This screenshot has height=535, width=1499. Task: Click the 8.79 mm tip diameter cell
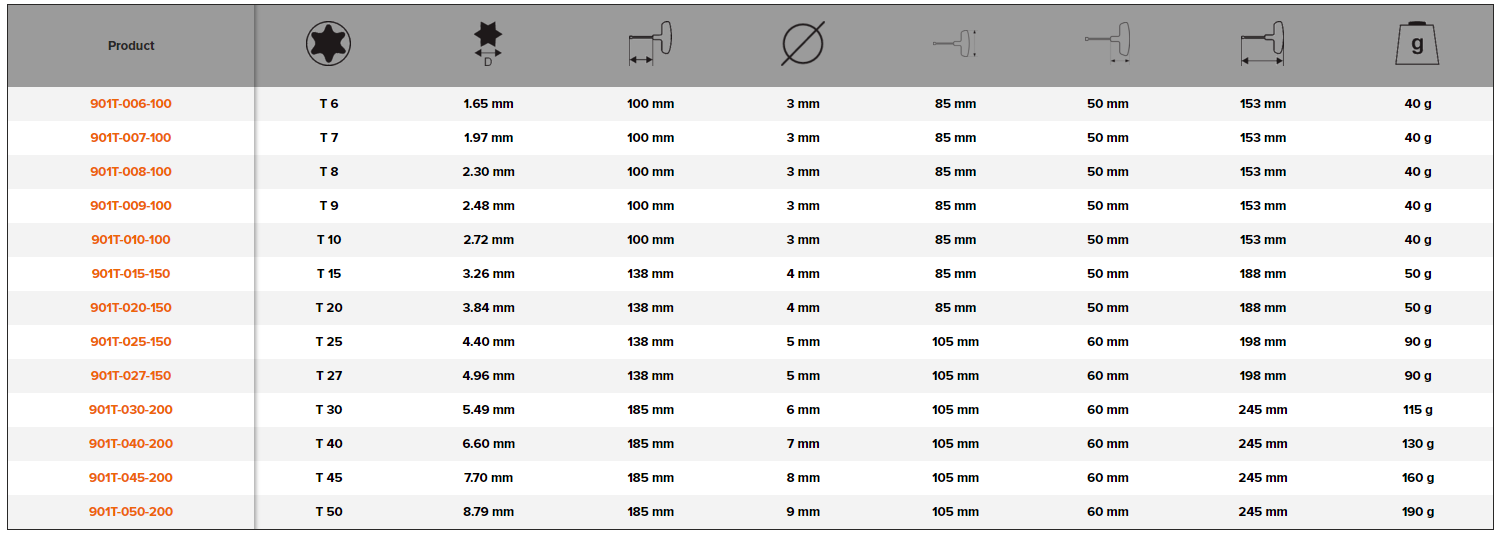coord(488,512)
